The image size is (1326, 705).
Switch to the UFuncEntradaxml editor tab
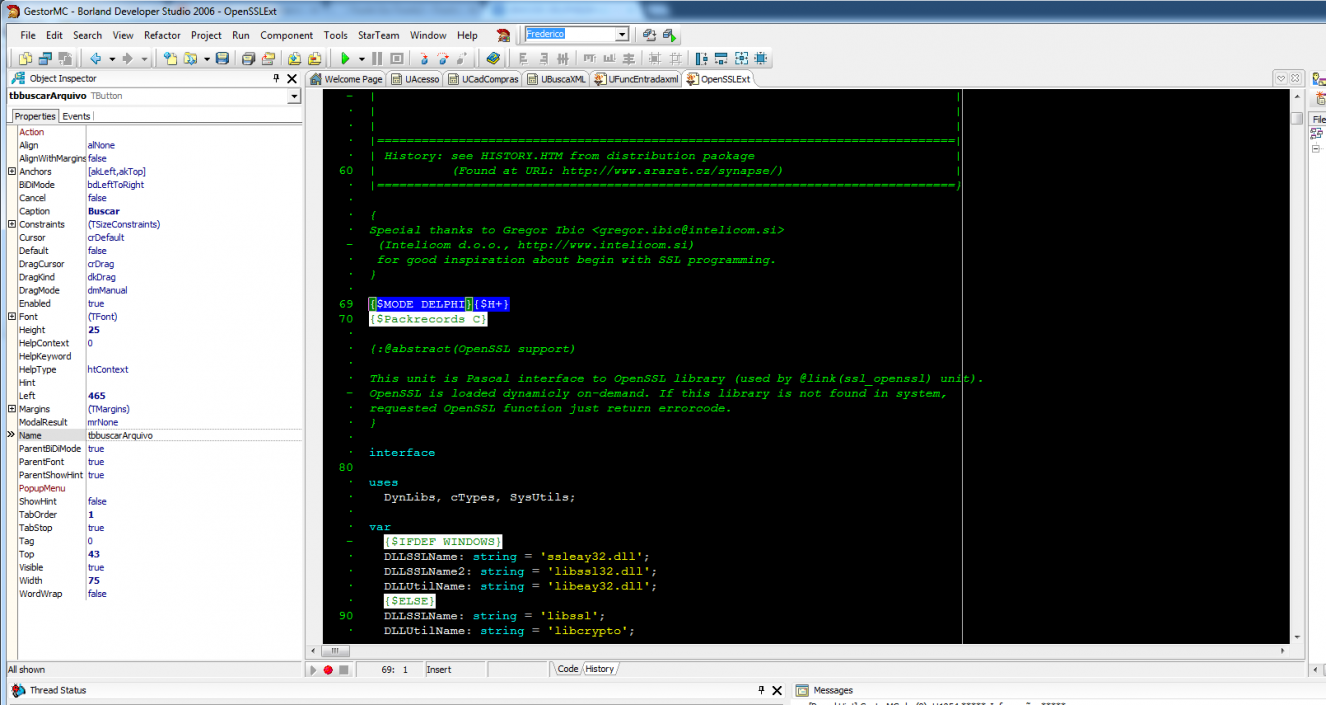[x=636, y=79]
